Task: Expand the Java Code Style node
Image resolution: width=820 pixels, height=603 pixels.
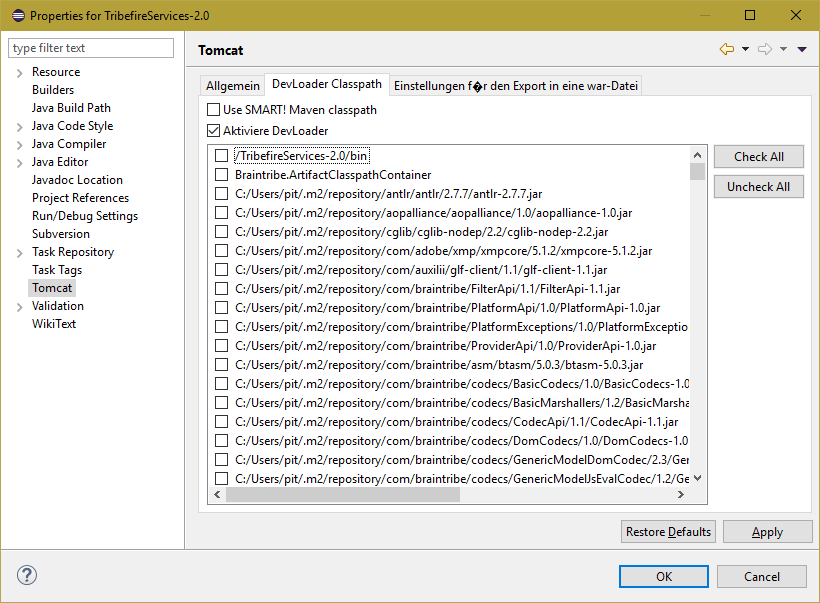Action: (x=19, y=127)
